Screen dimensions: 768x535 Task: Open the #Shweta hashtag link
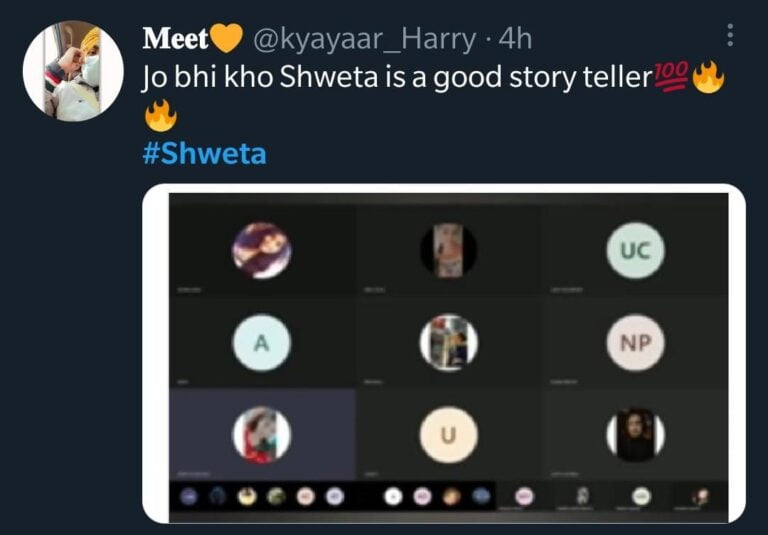pos(205,154)
